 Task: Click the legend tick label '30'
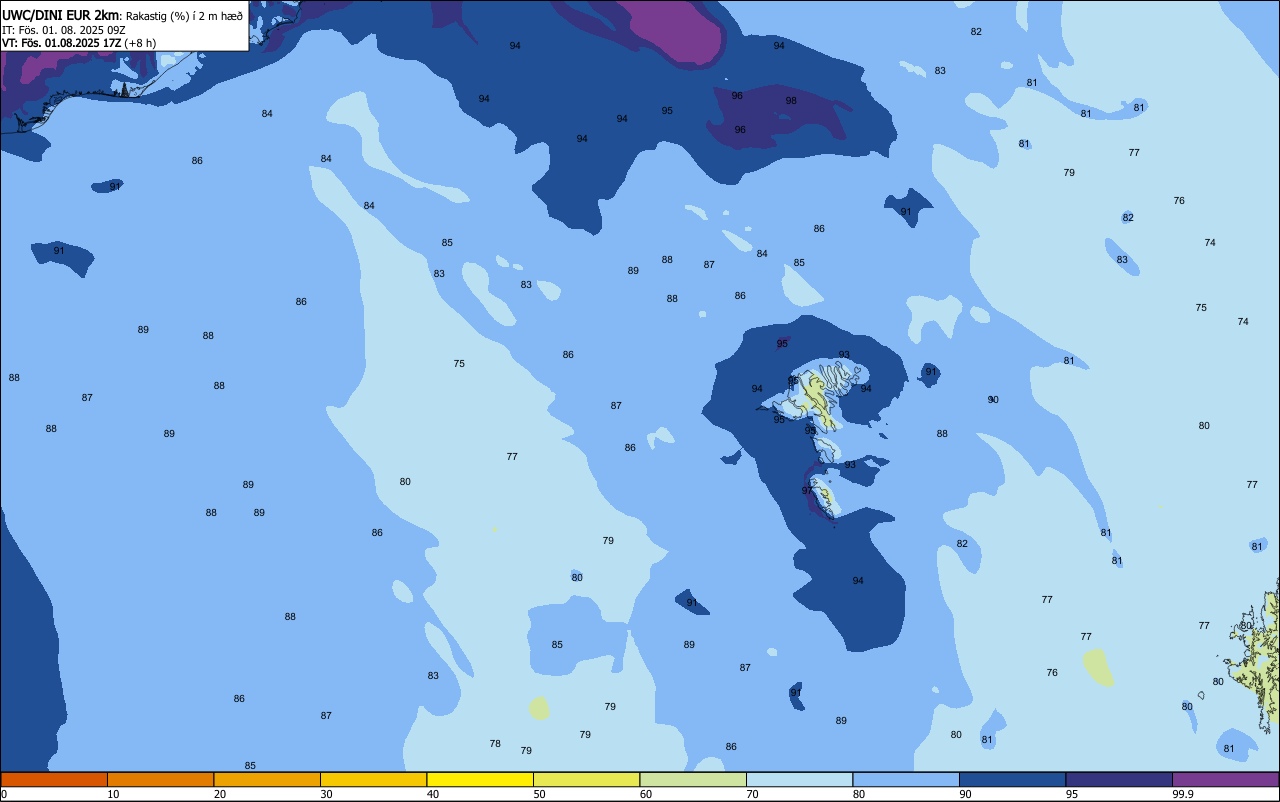click(326, 794)
